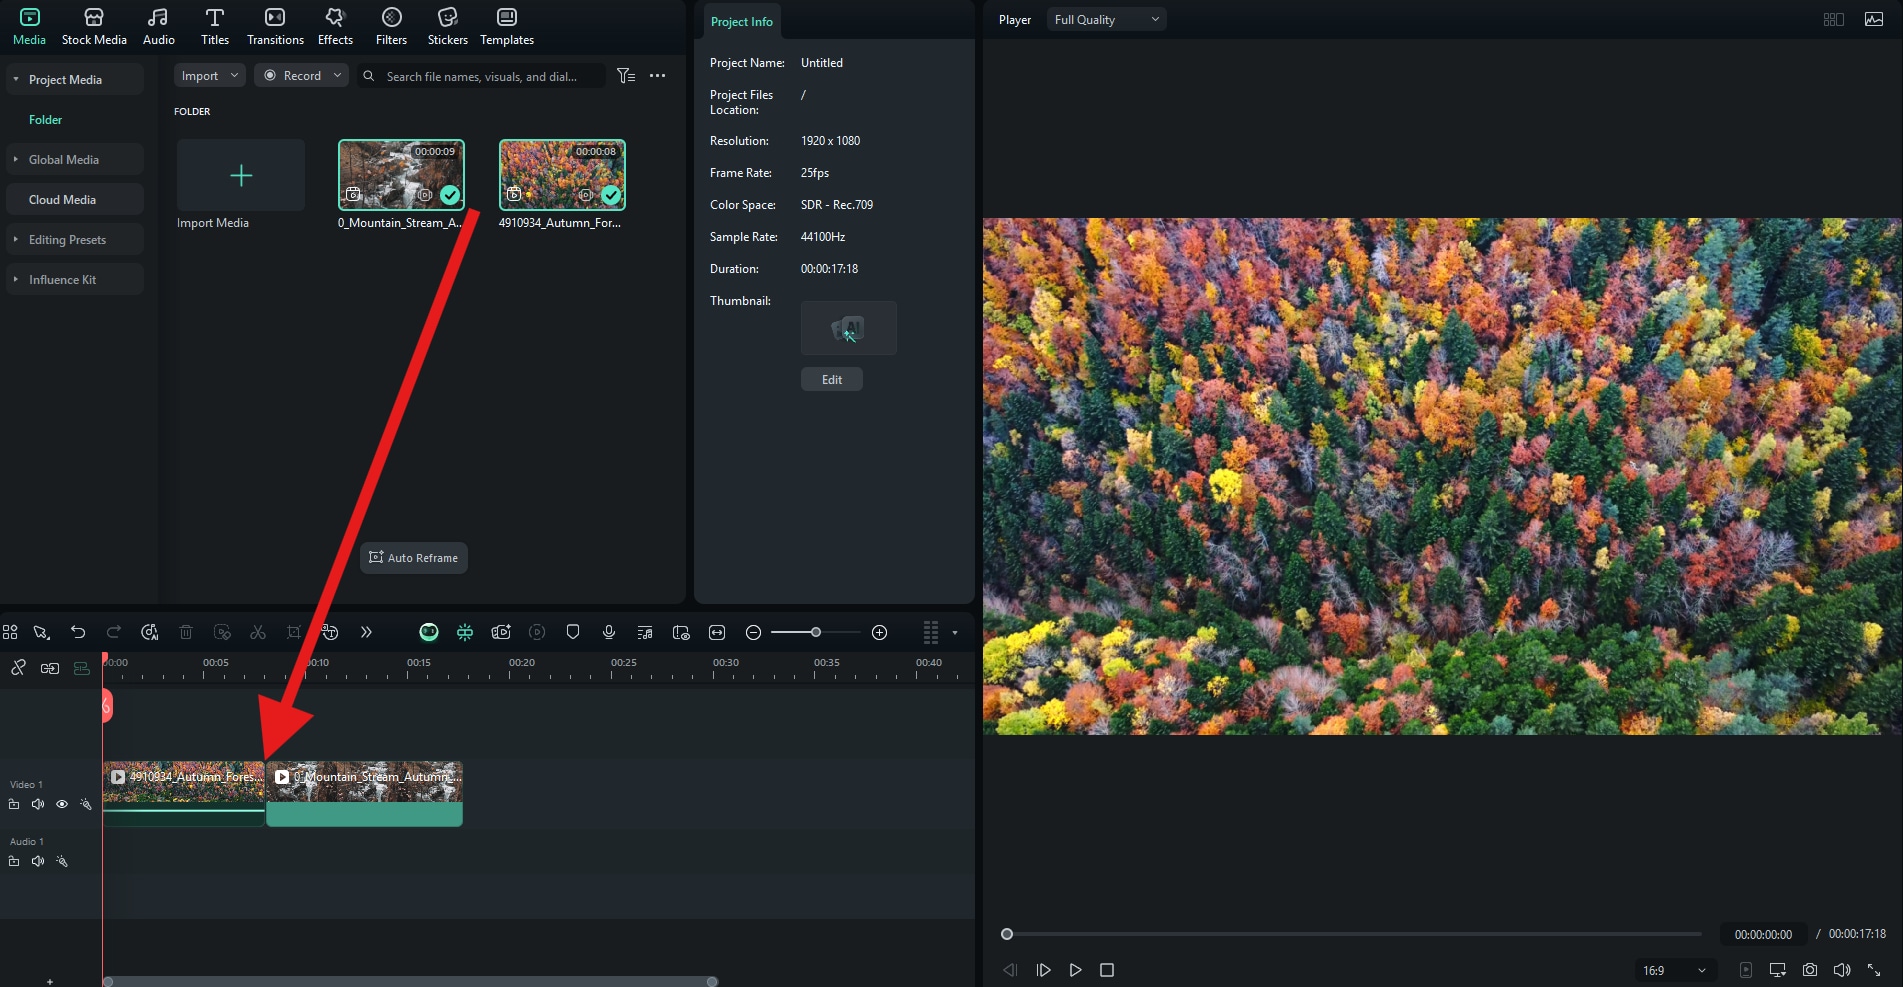
Task: Click the zoom in plus button on timeline
Action: click(x=880, y=632)
